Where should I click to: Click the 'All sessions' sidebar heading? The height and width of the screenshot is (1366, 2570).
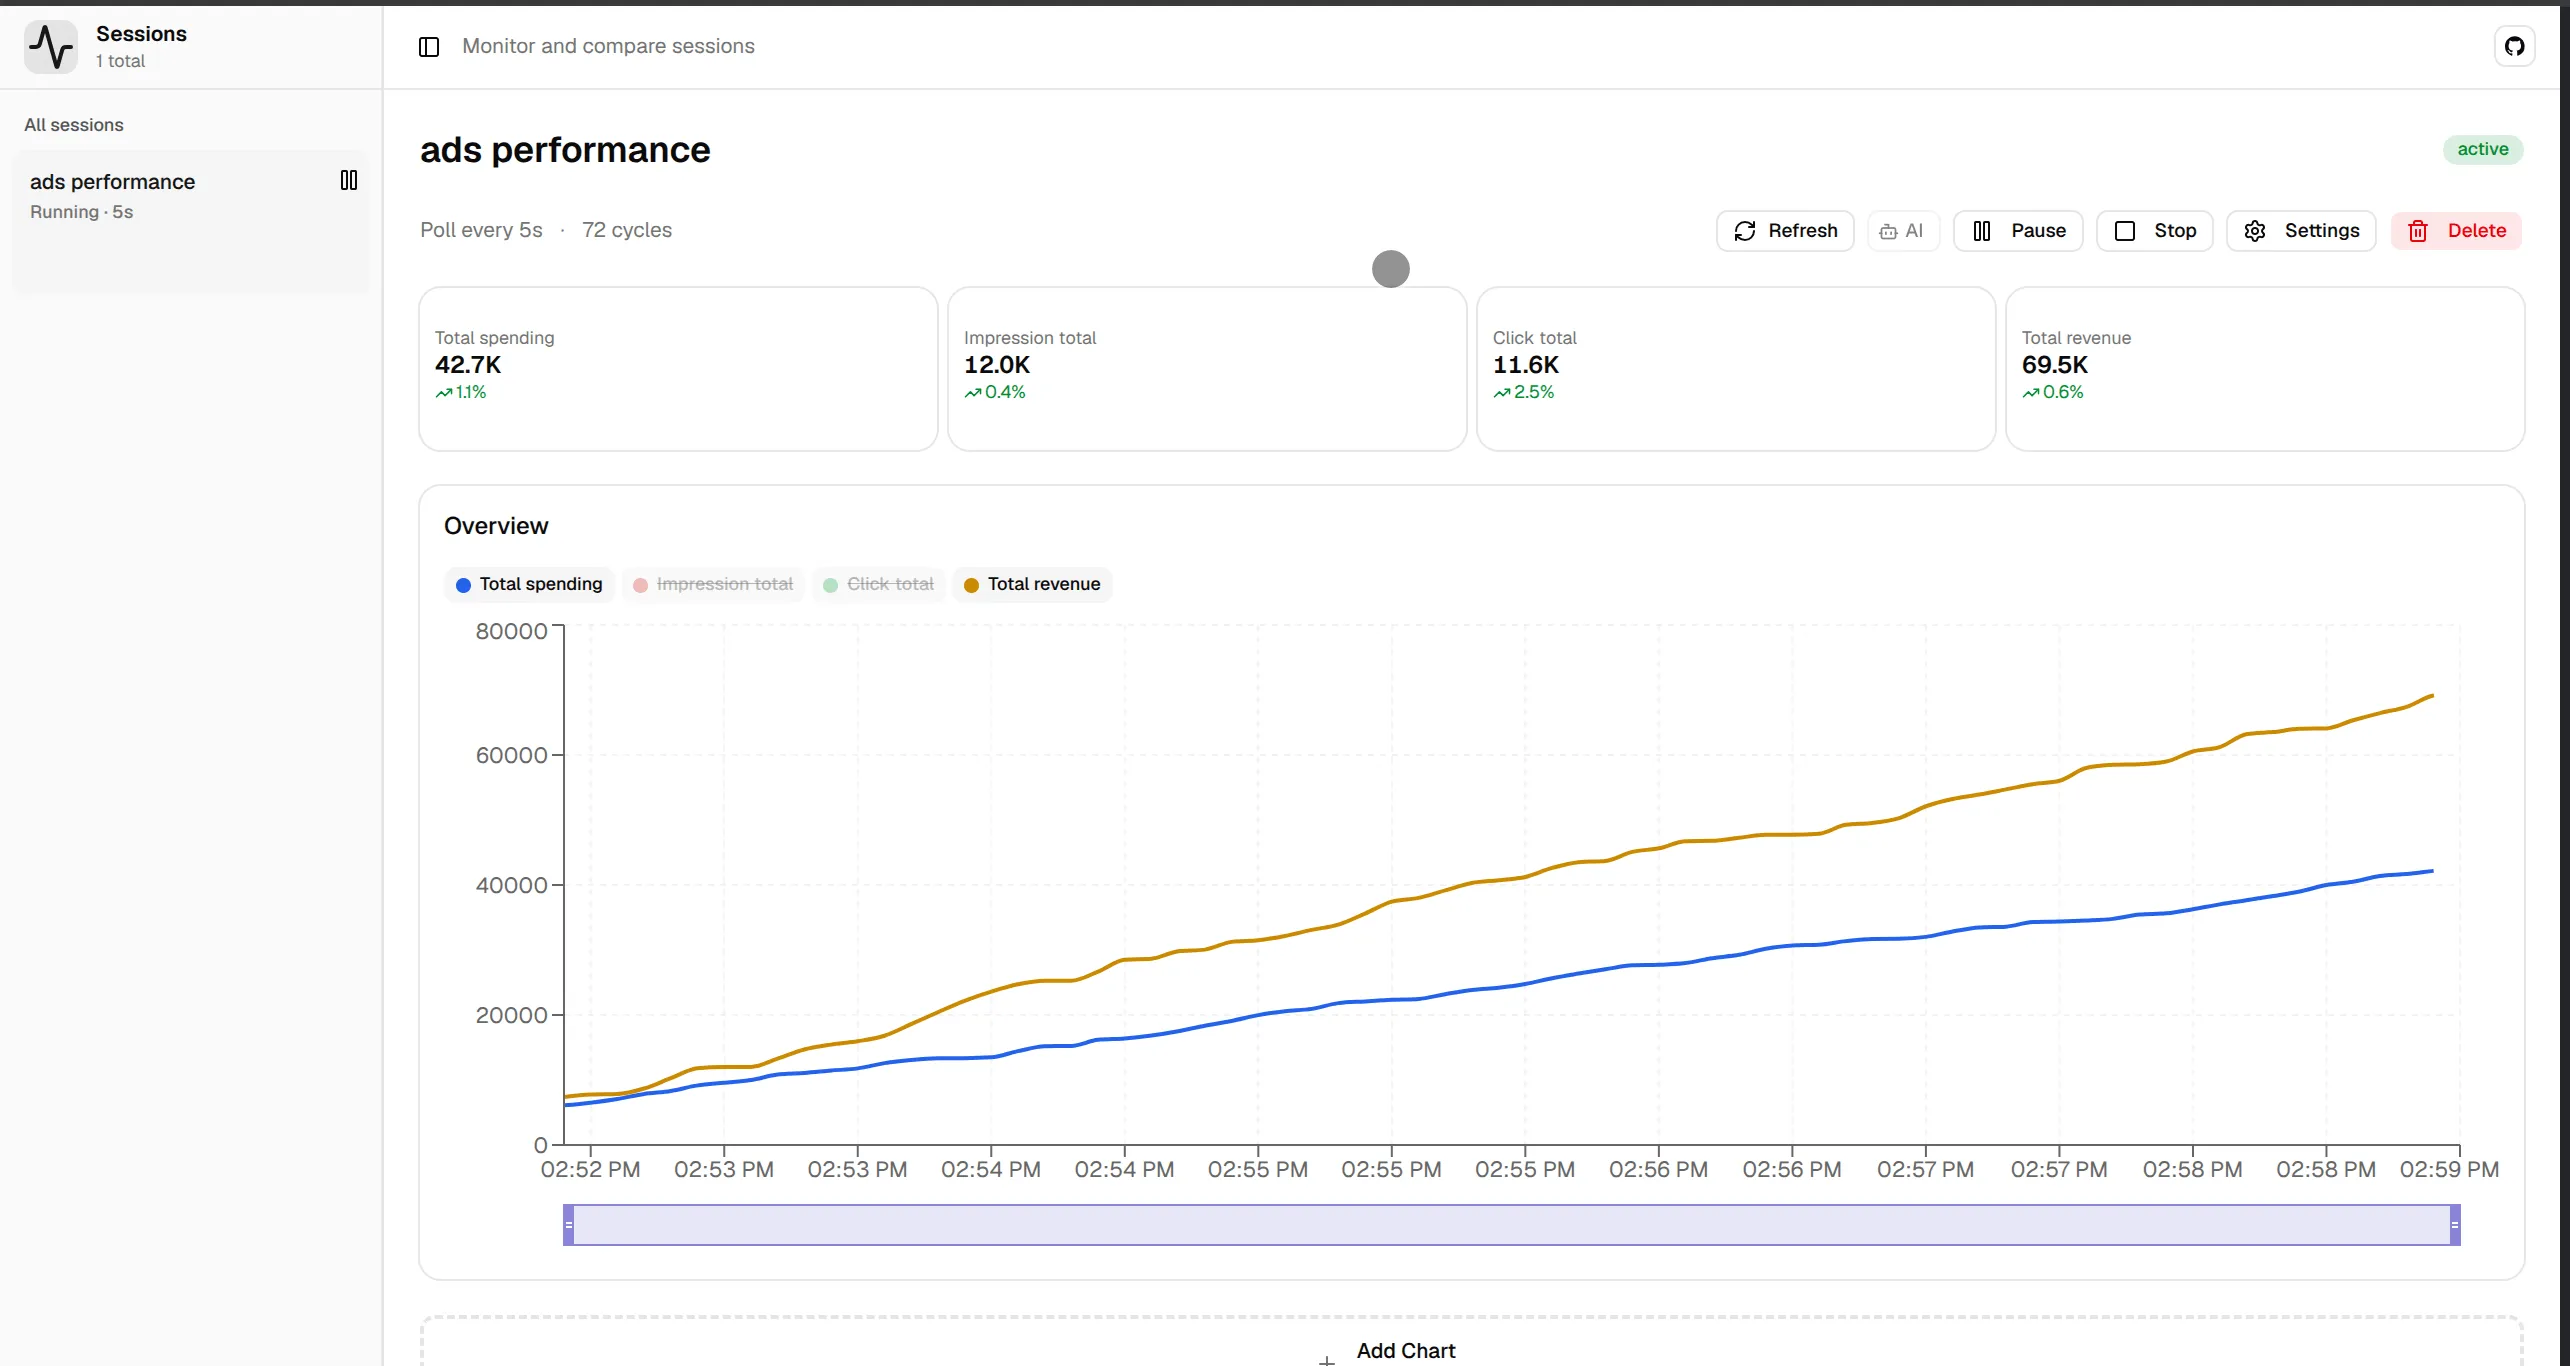coord(74,125)
